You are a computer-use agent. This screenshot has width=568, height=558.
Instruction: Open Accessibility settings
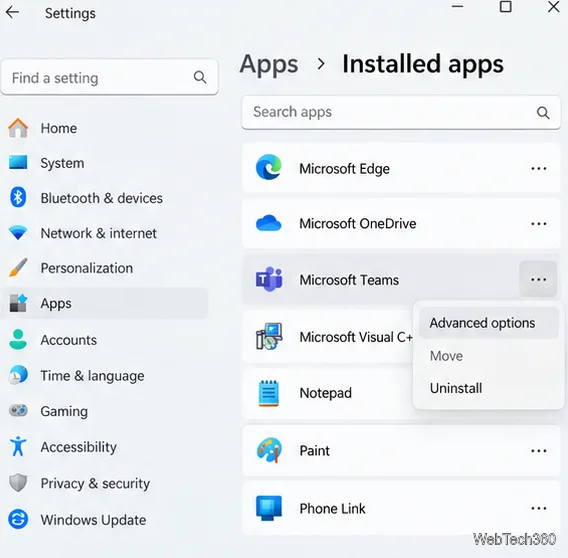point(105,447)
